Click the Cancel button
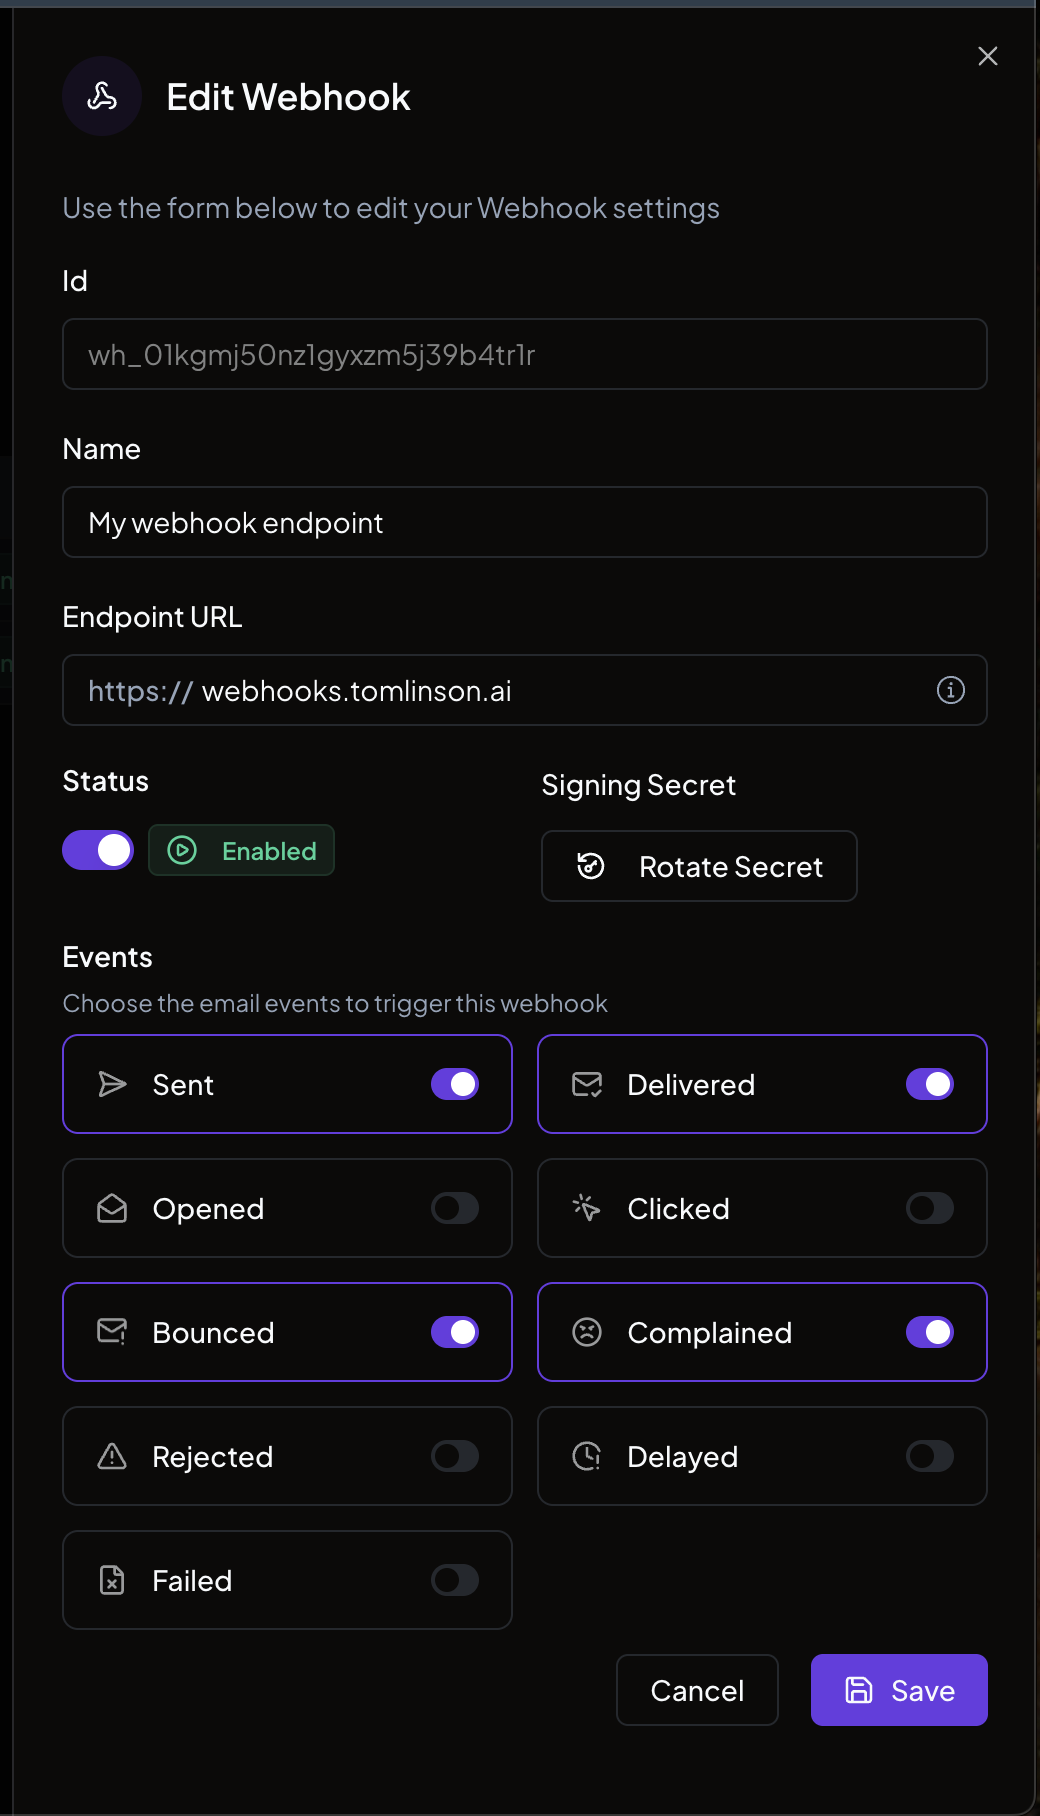The height and width of the screenshot is (1816, 1040). (x=697, y=1690)
